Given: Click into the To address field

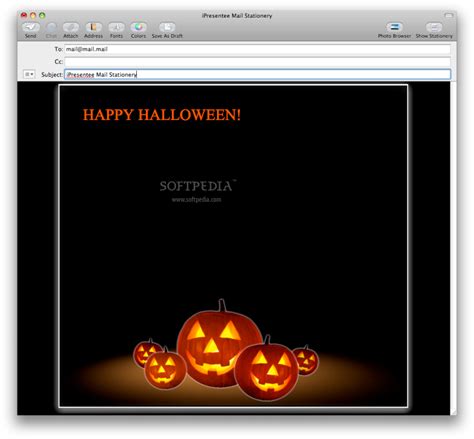Looking at the screenshot, I should coord(257,49).
